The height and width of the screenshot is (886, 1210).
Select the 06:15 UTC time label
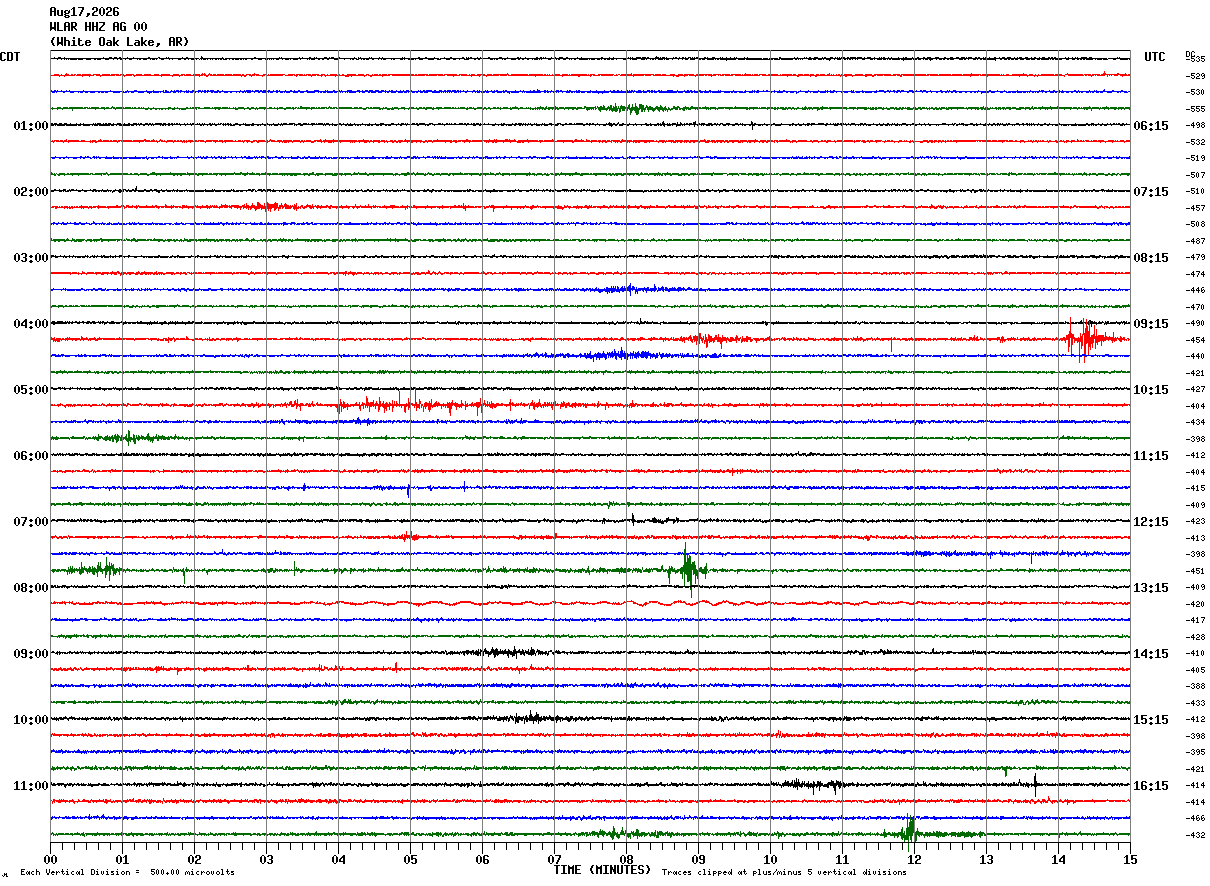tap(1150, 126)
